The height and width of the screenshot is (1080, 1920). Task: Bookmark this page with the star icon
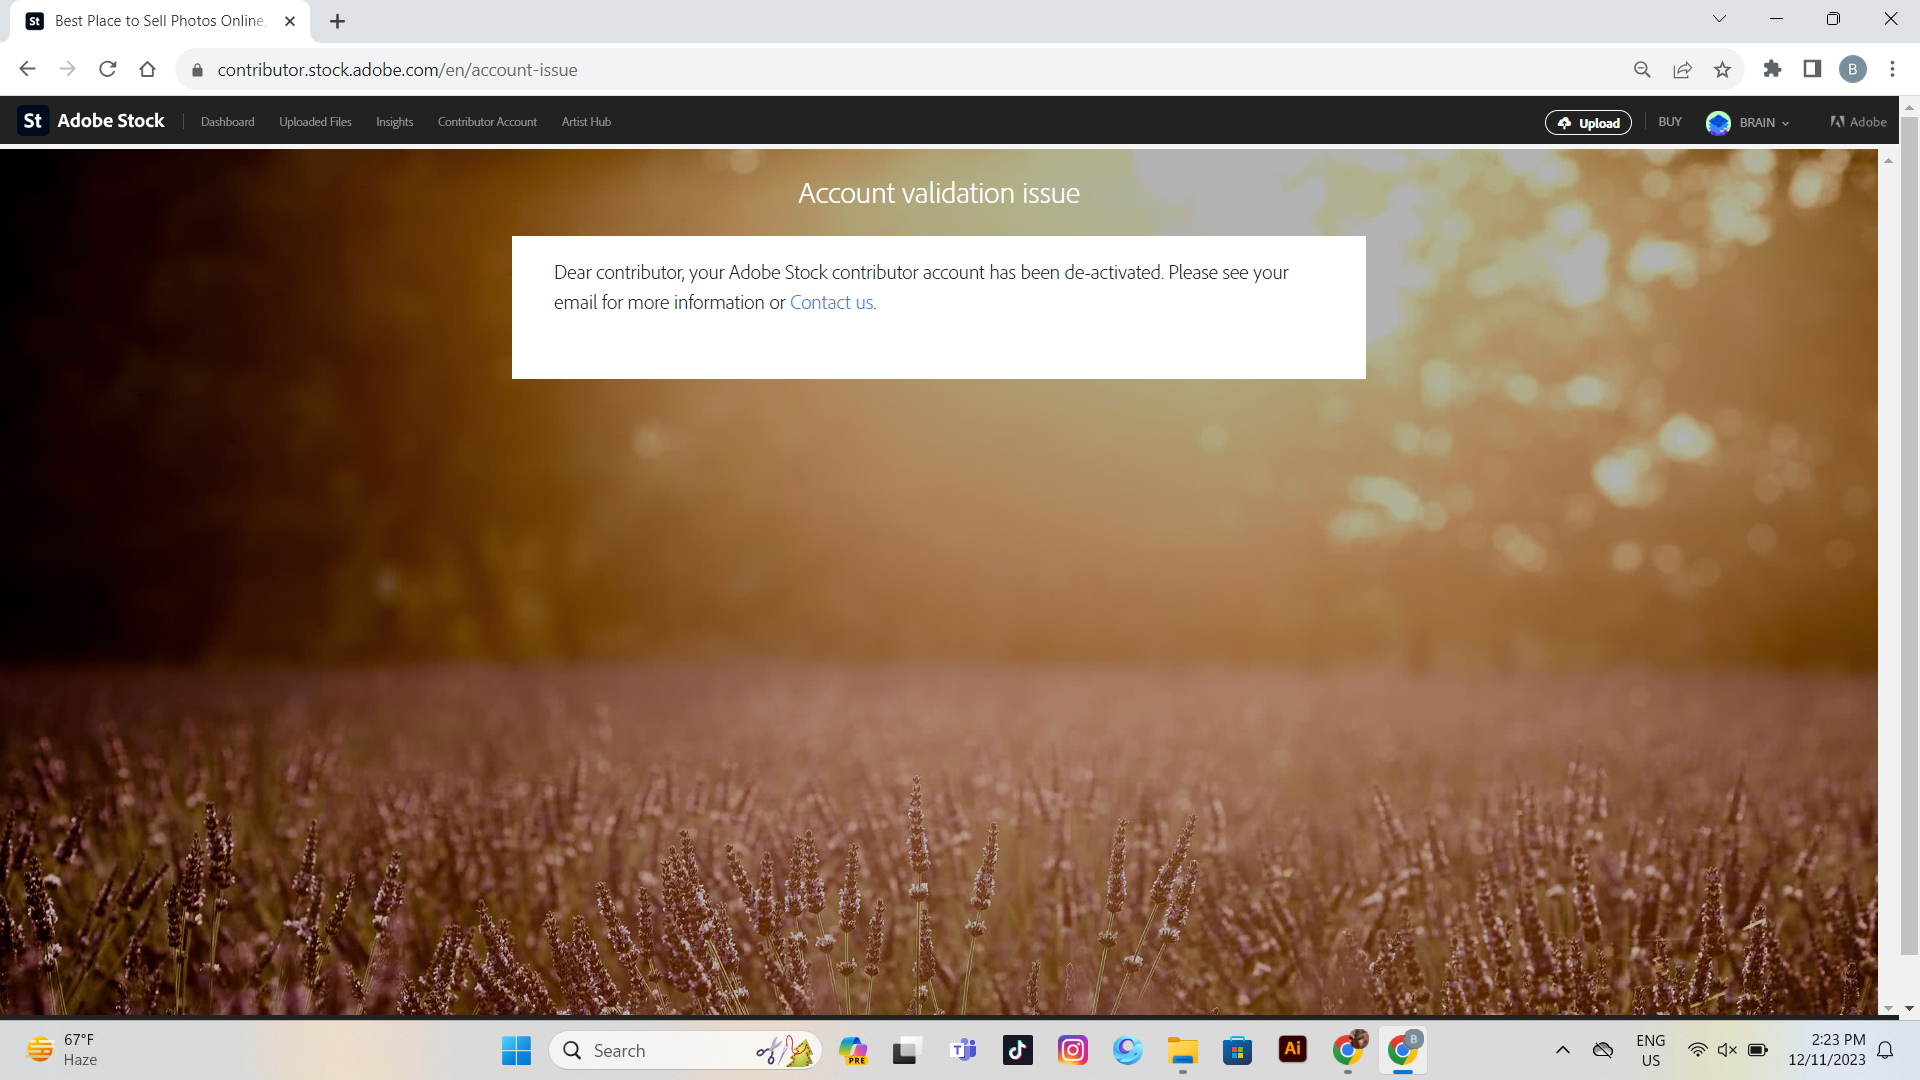click(x=1722, y=69)
